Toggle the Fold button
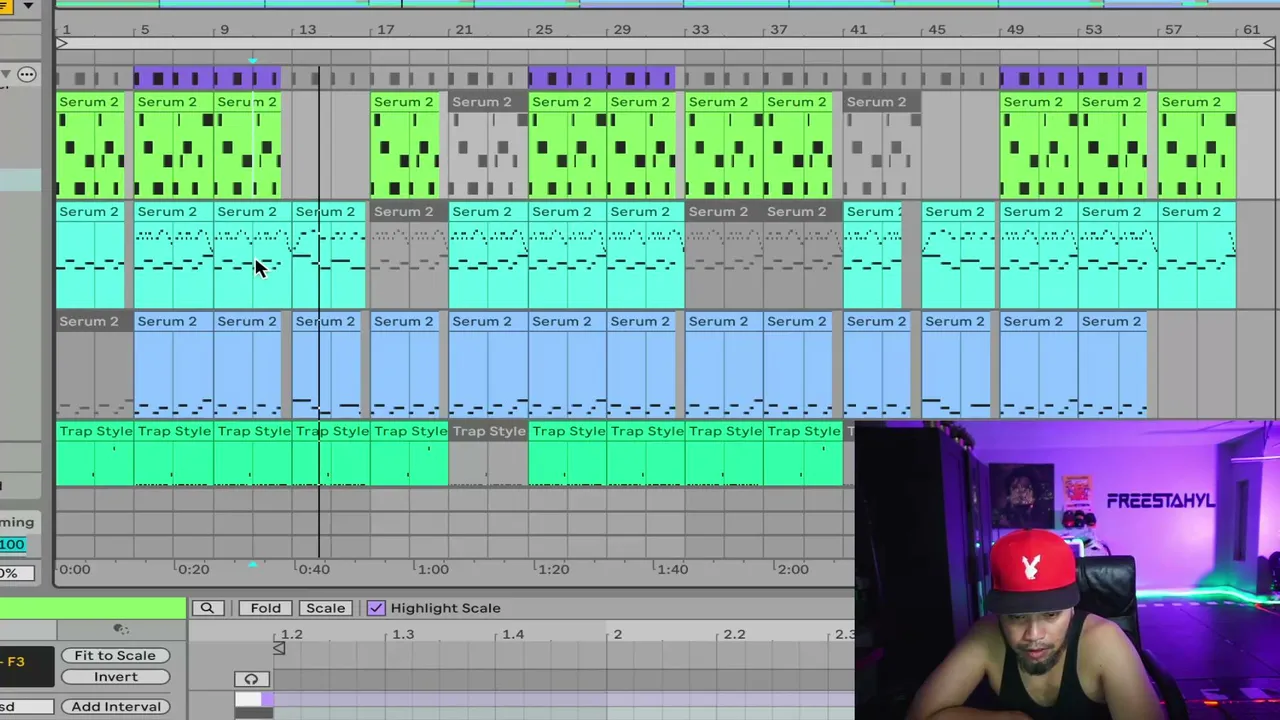1280x720 pixels. (265, 608)
